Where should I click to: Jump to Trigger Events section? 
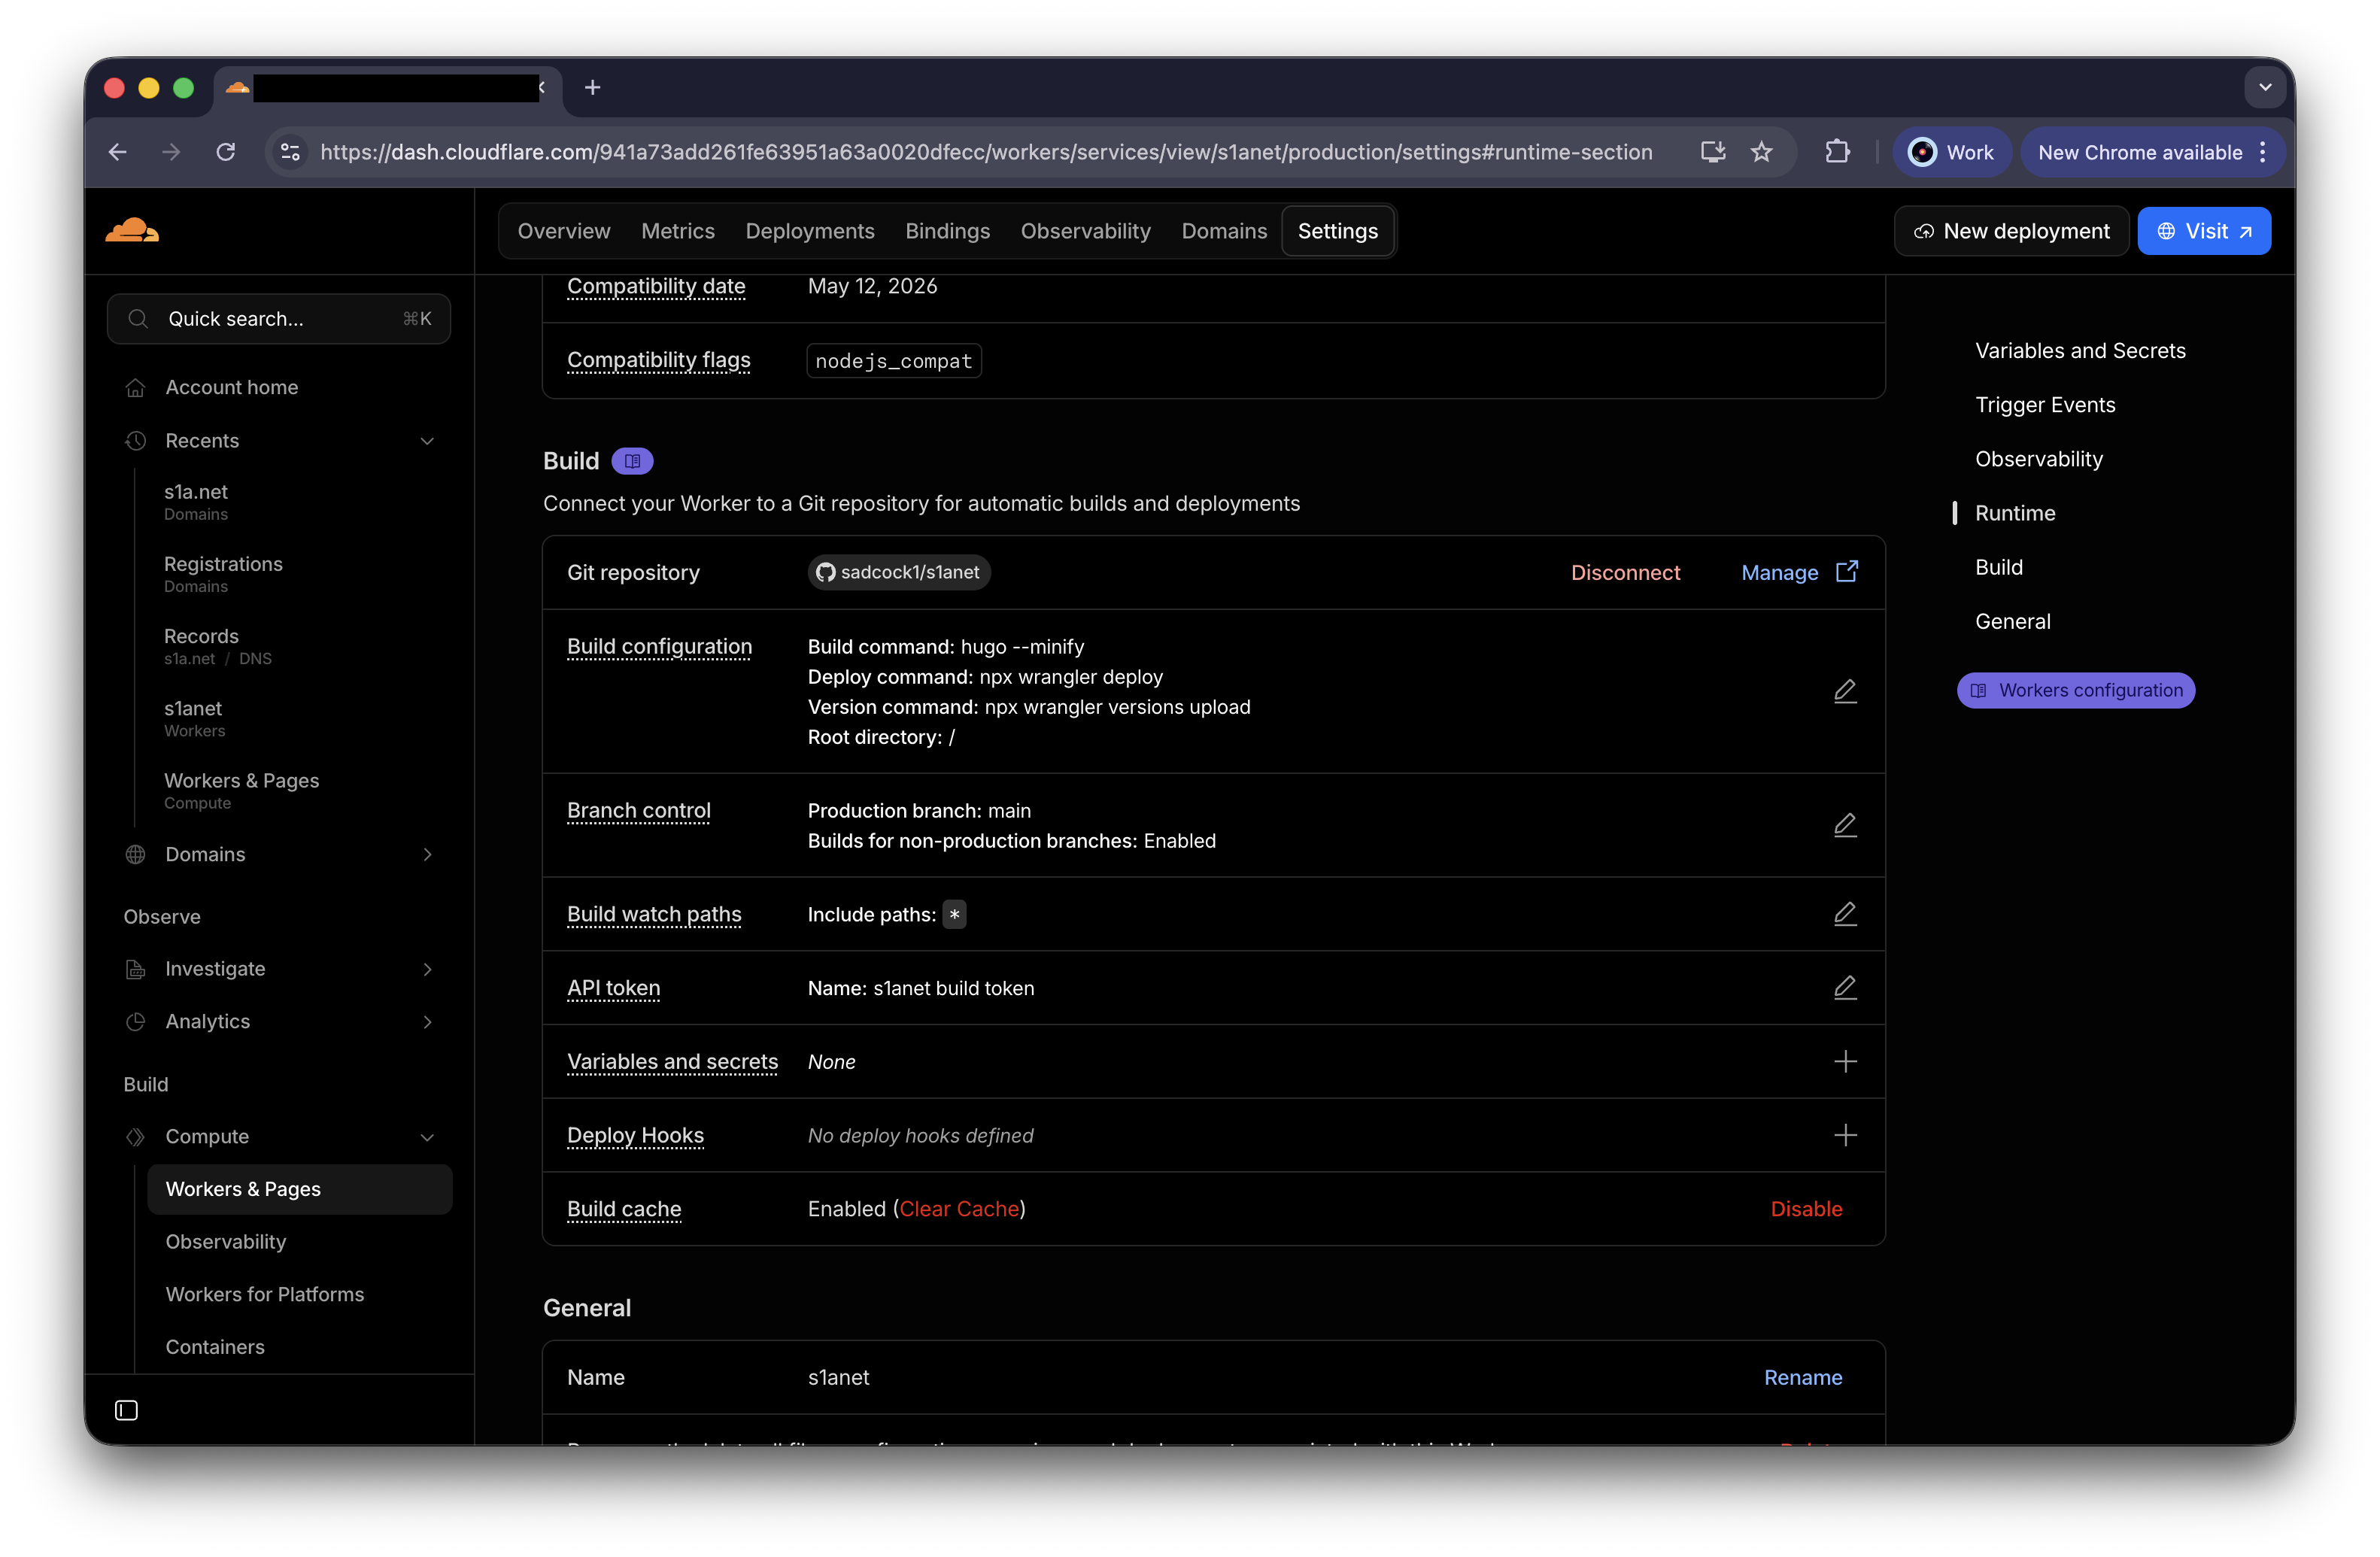2045,405
